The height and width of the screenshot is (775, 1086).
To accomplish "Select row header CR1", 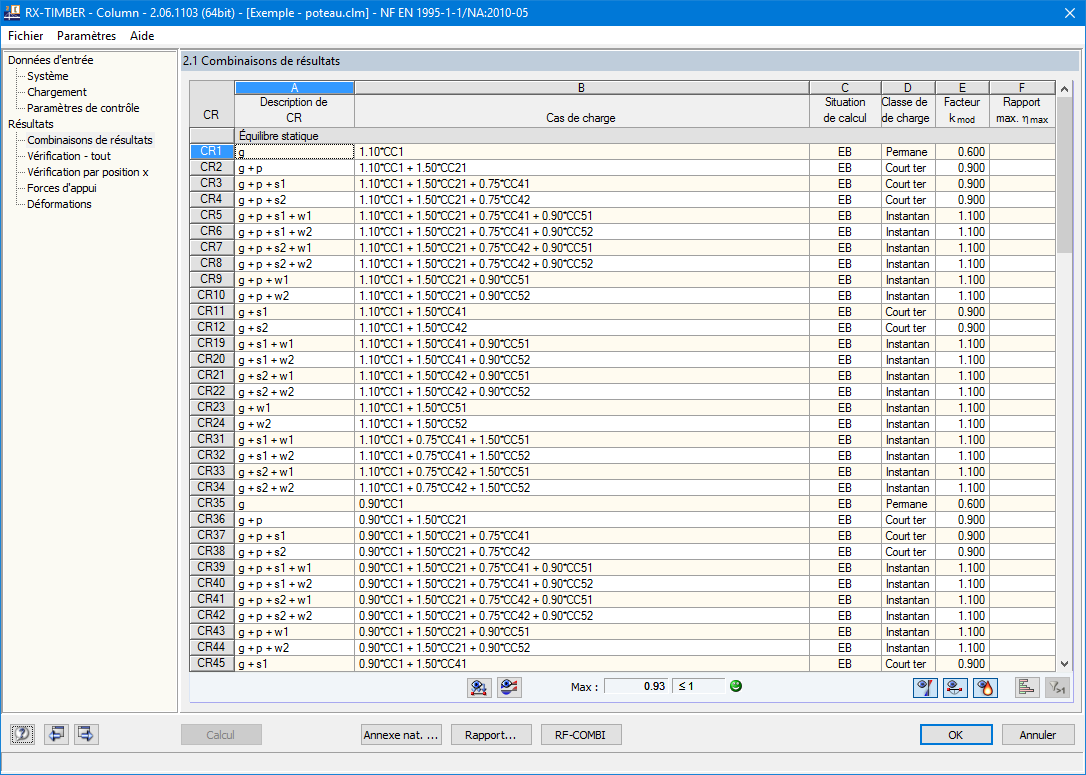I will (212, 152).
